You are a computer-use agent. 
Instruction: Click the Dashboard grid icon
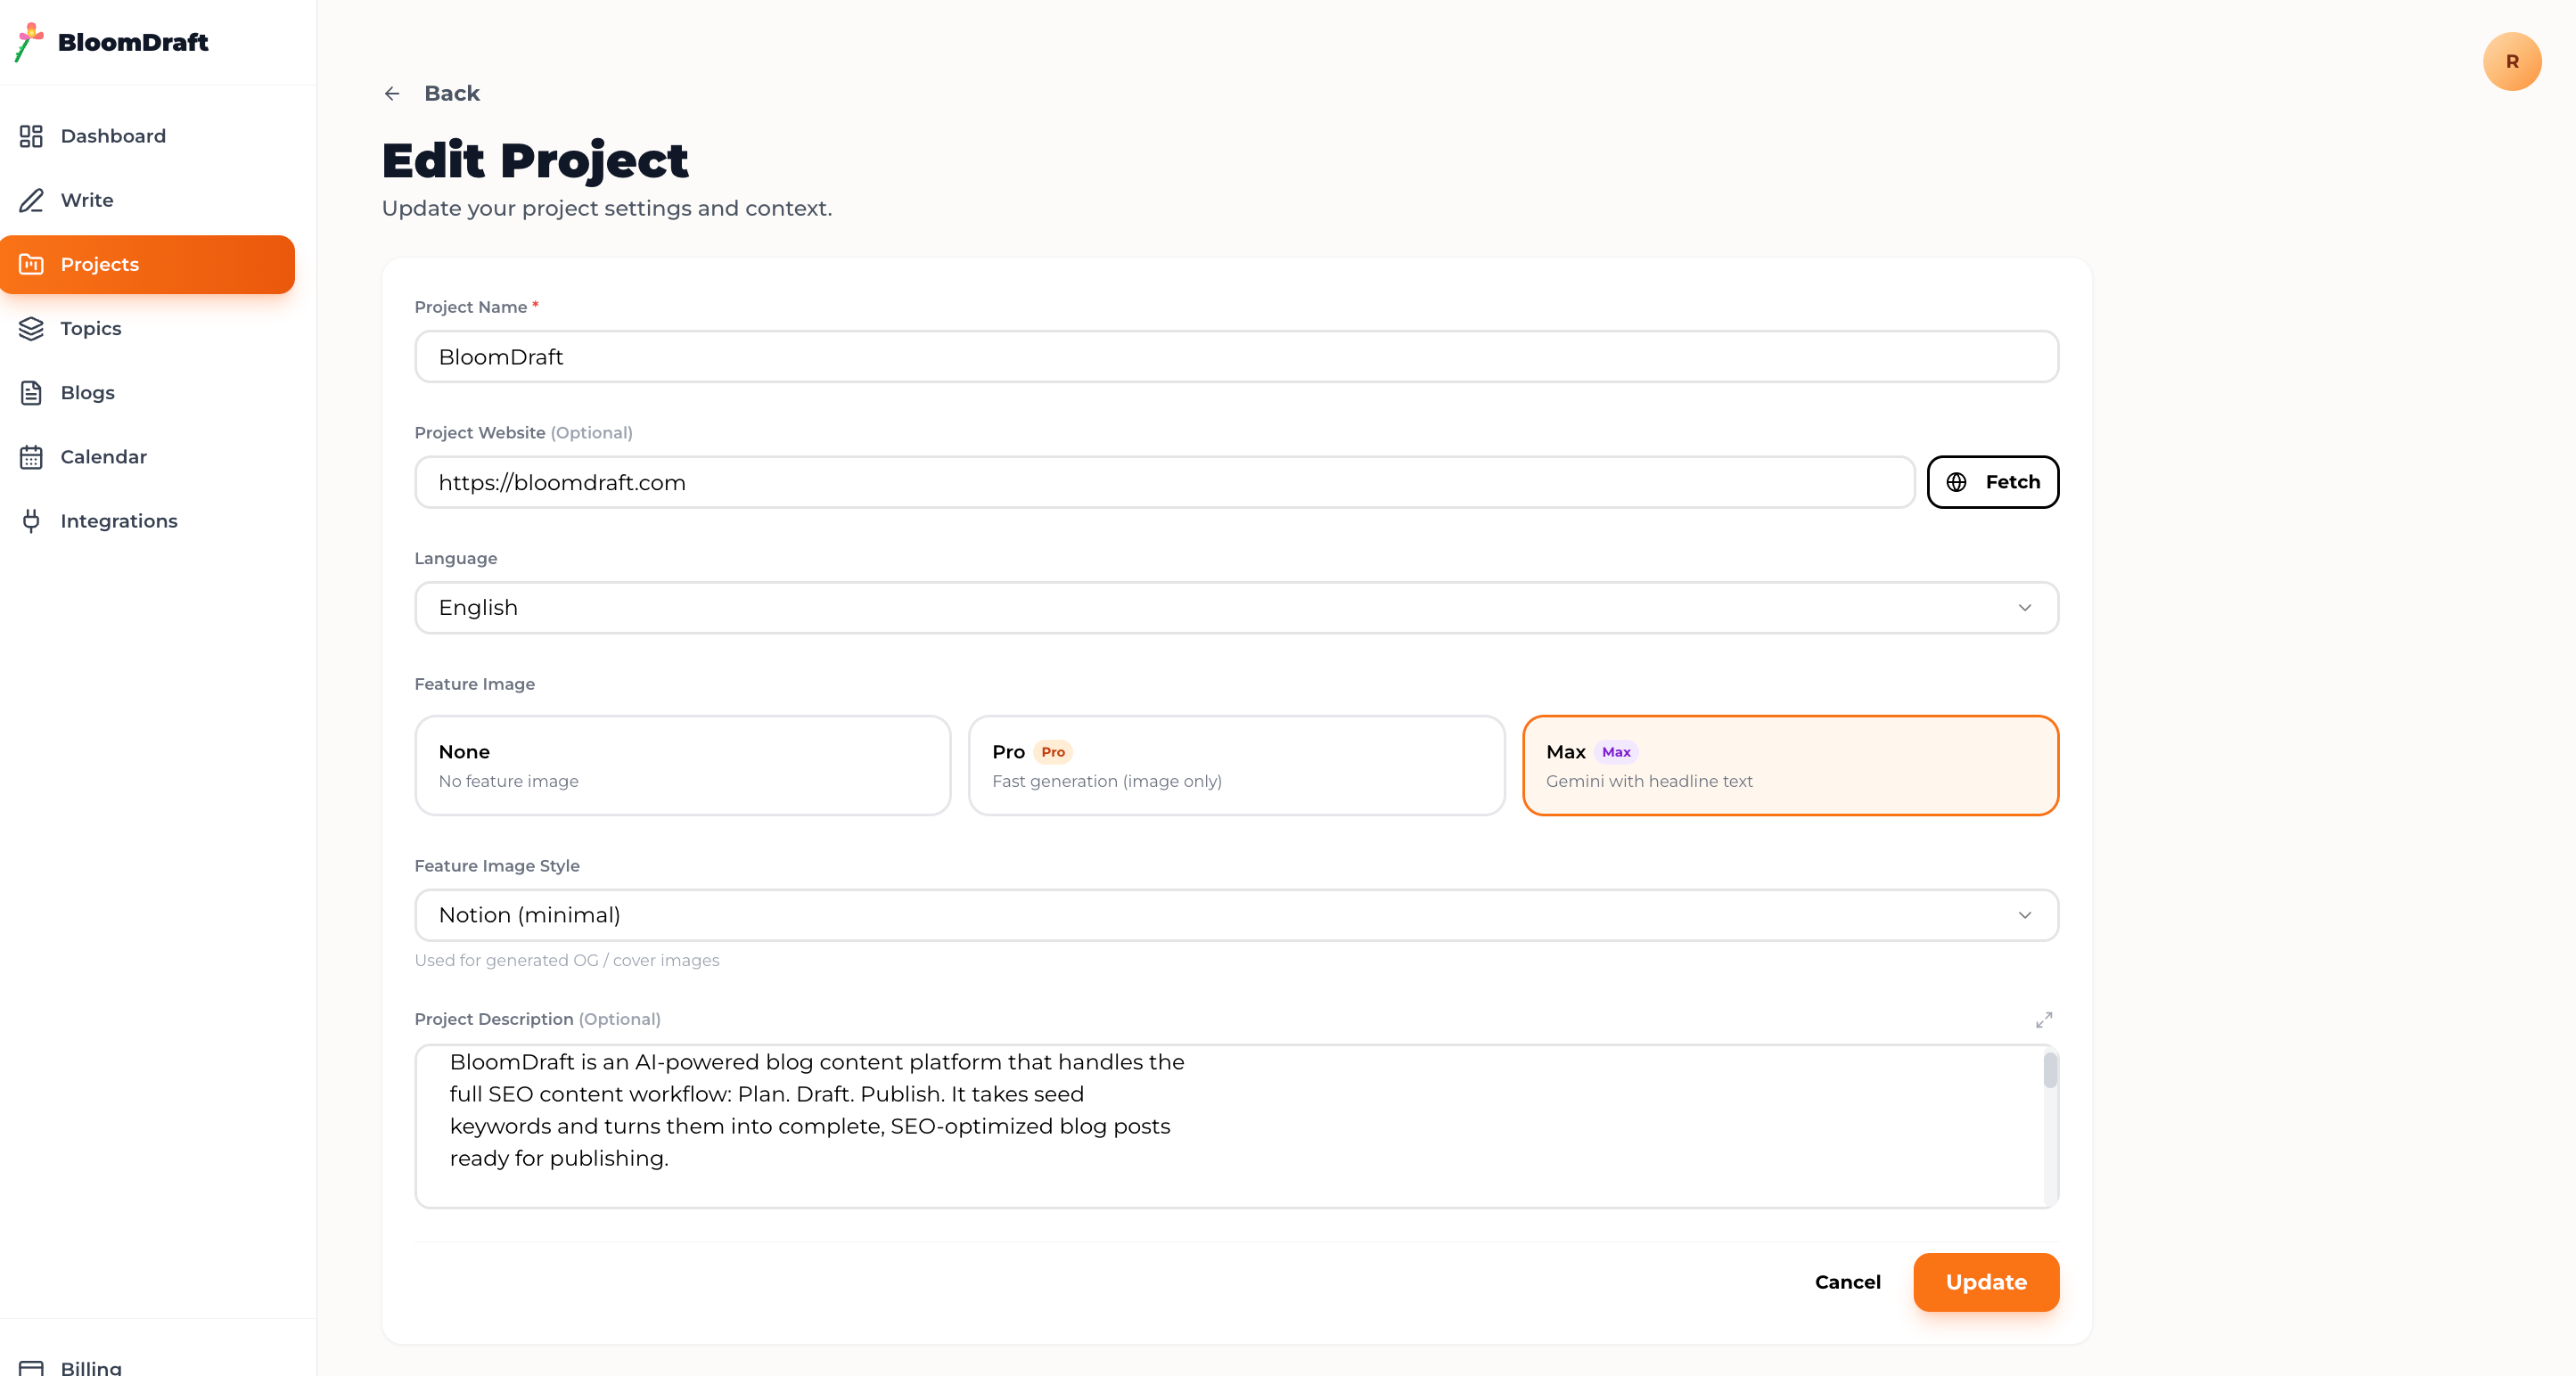point(31,136)
